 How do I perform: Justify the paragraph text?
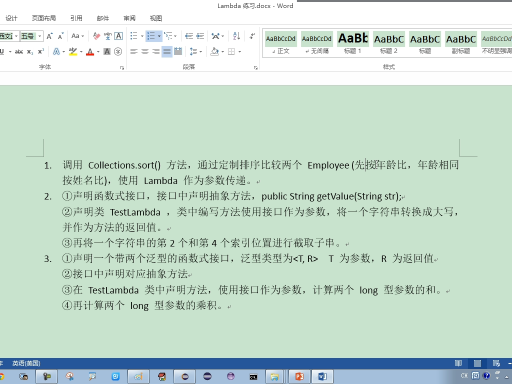(167, 52)
